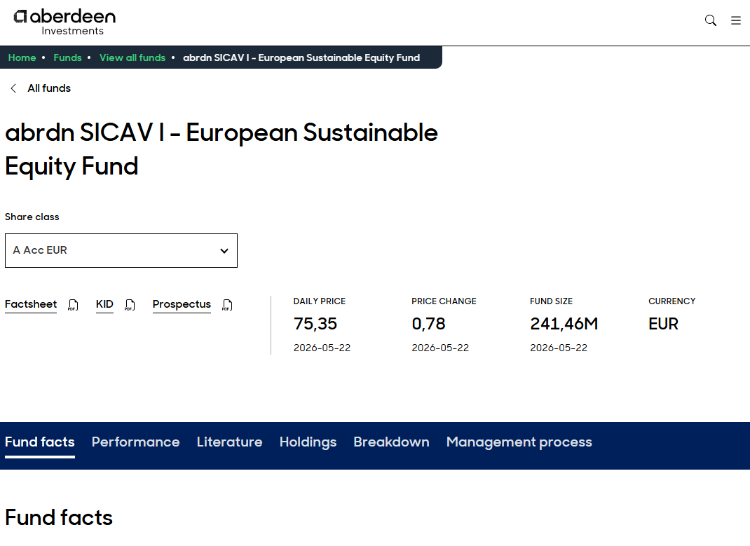Open the Literature tab

(x=230, y=442)
